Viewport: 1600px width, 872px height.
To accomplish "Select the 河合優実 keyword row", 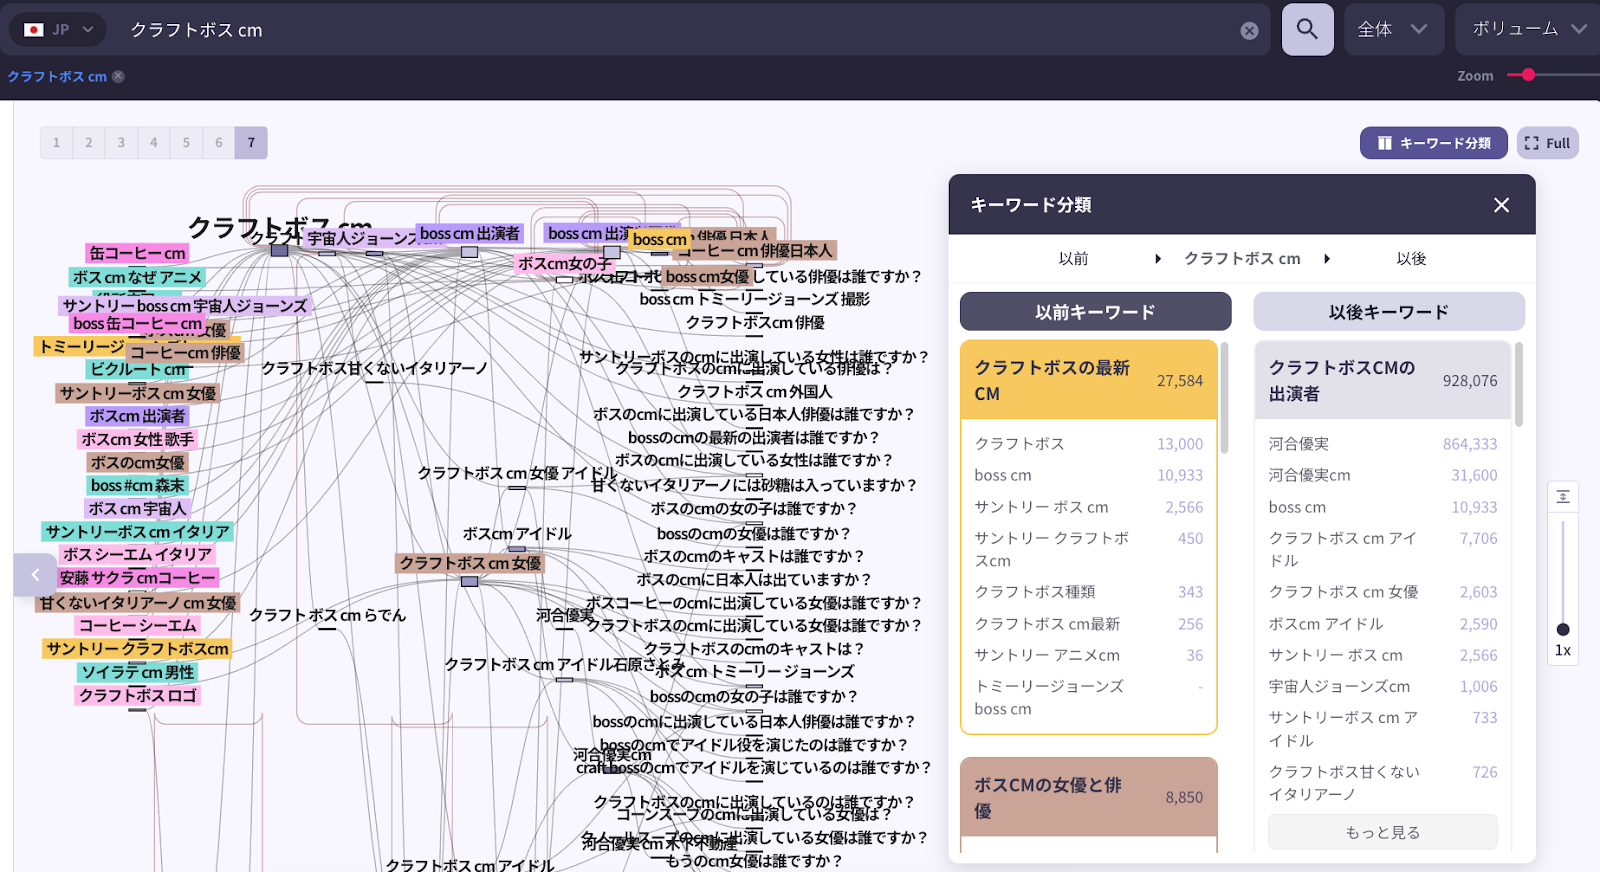I will tap(1383, 444).
